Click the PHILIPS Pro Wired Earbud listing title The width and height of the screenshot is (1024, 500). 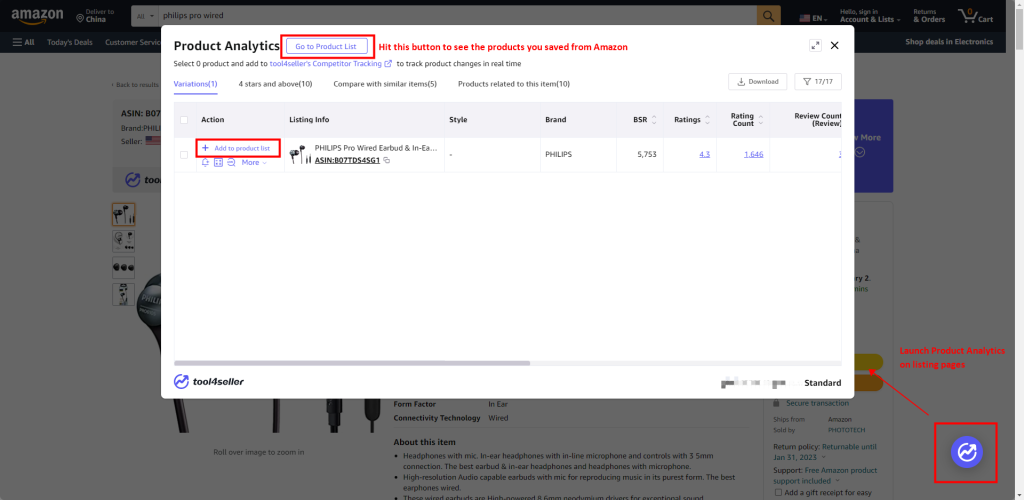coord(376,148)
